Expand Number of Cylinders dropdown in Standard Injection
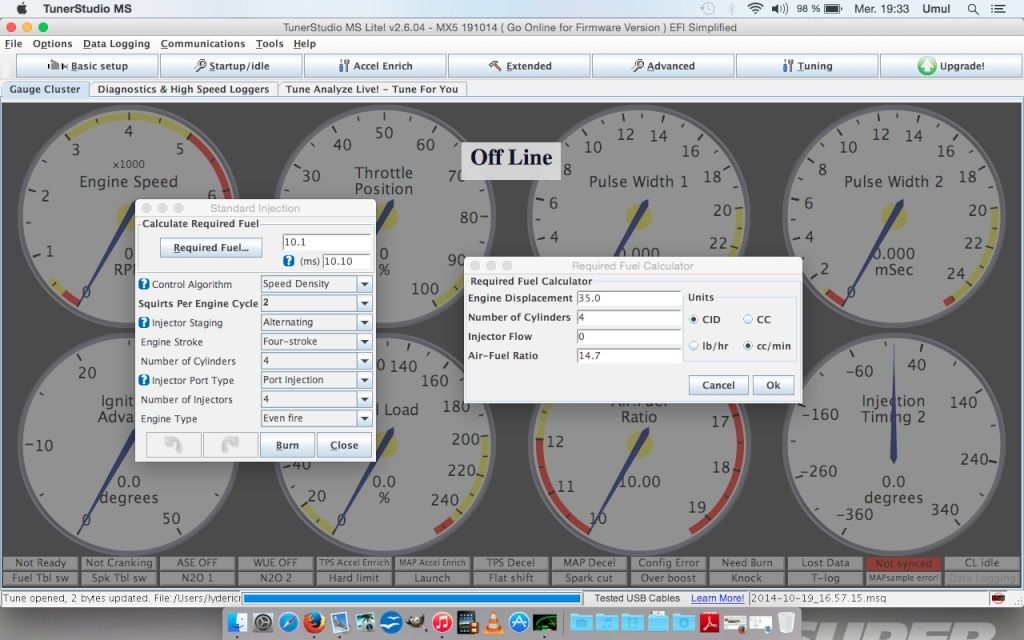1024x640 pixels. click(x=364, y=360)
